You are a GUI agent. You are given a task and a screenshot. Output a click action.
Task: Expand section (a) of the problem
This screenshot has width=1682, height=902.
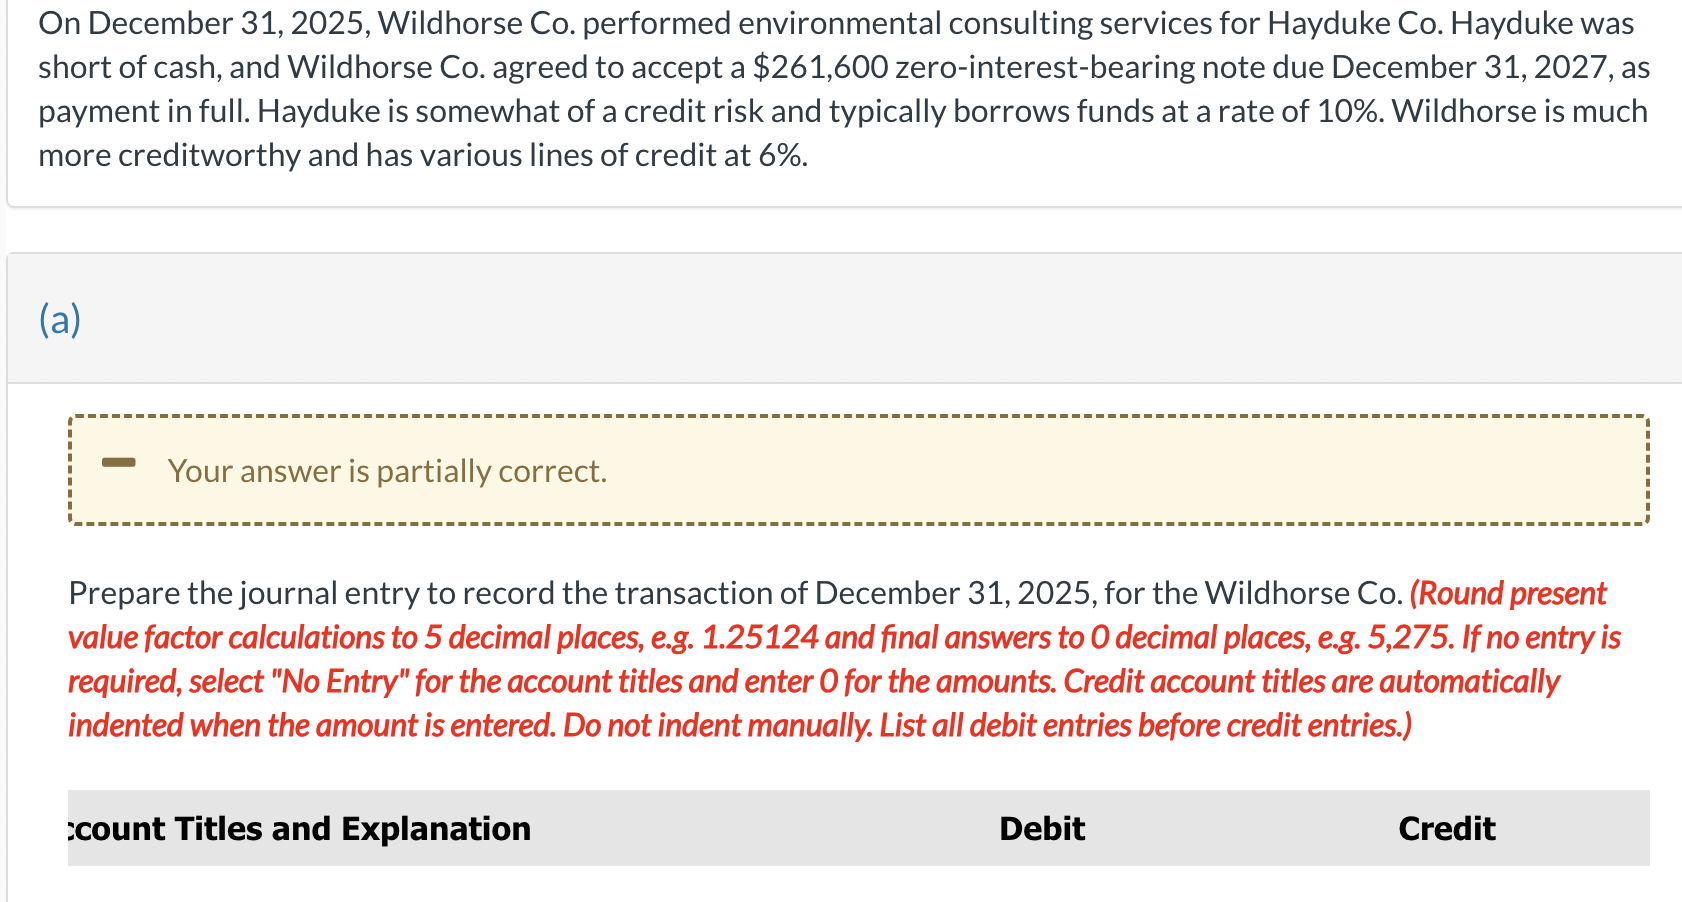[58, 319]
